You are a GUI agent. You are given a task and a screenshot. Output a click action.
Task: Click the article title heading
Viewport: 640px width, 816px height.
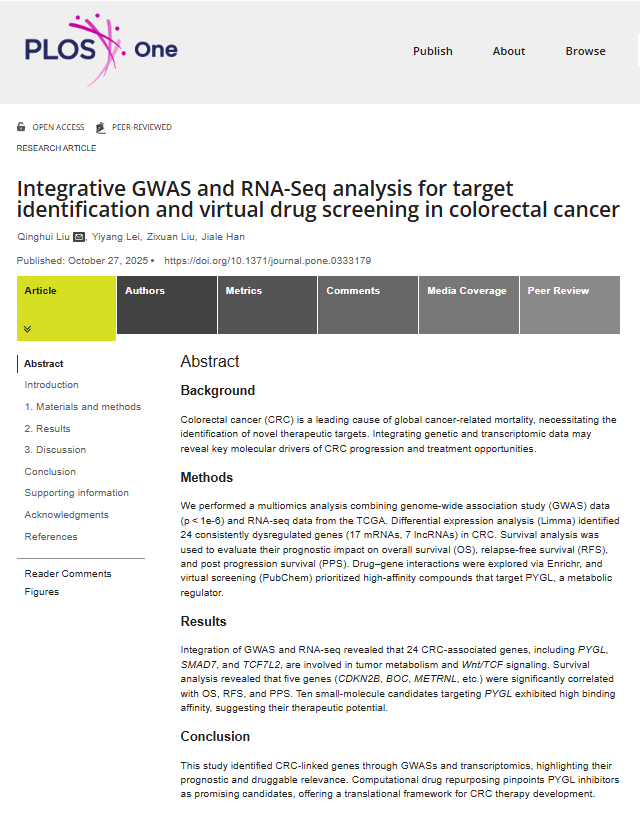[x=318, y=199]
